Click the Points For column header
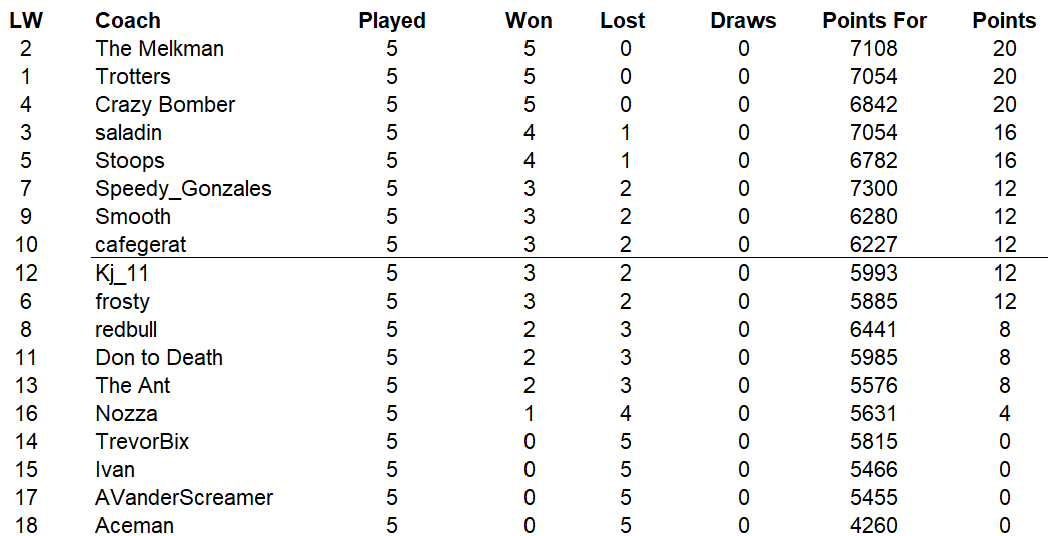The image size is (1048, 536). tap(874, 20)
